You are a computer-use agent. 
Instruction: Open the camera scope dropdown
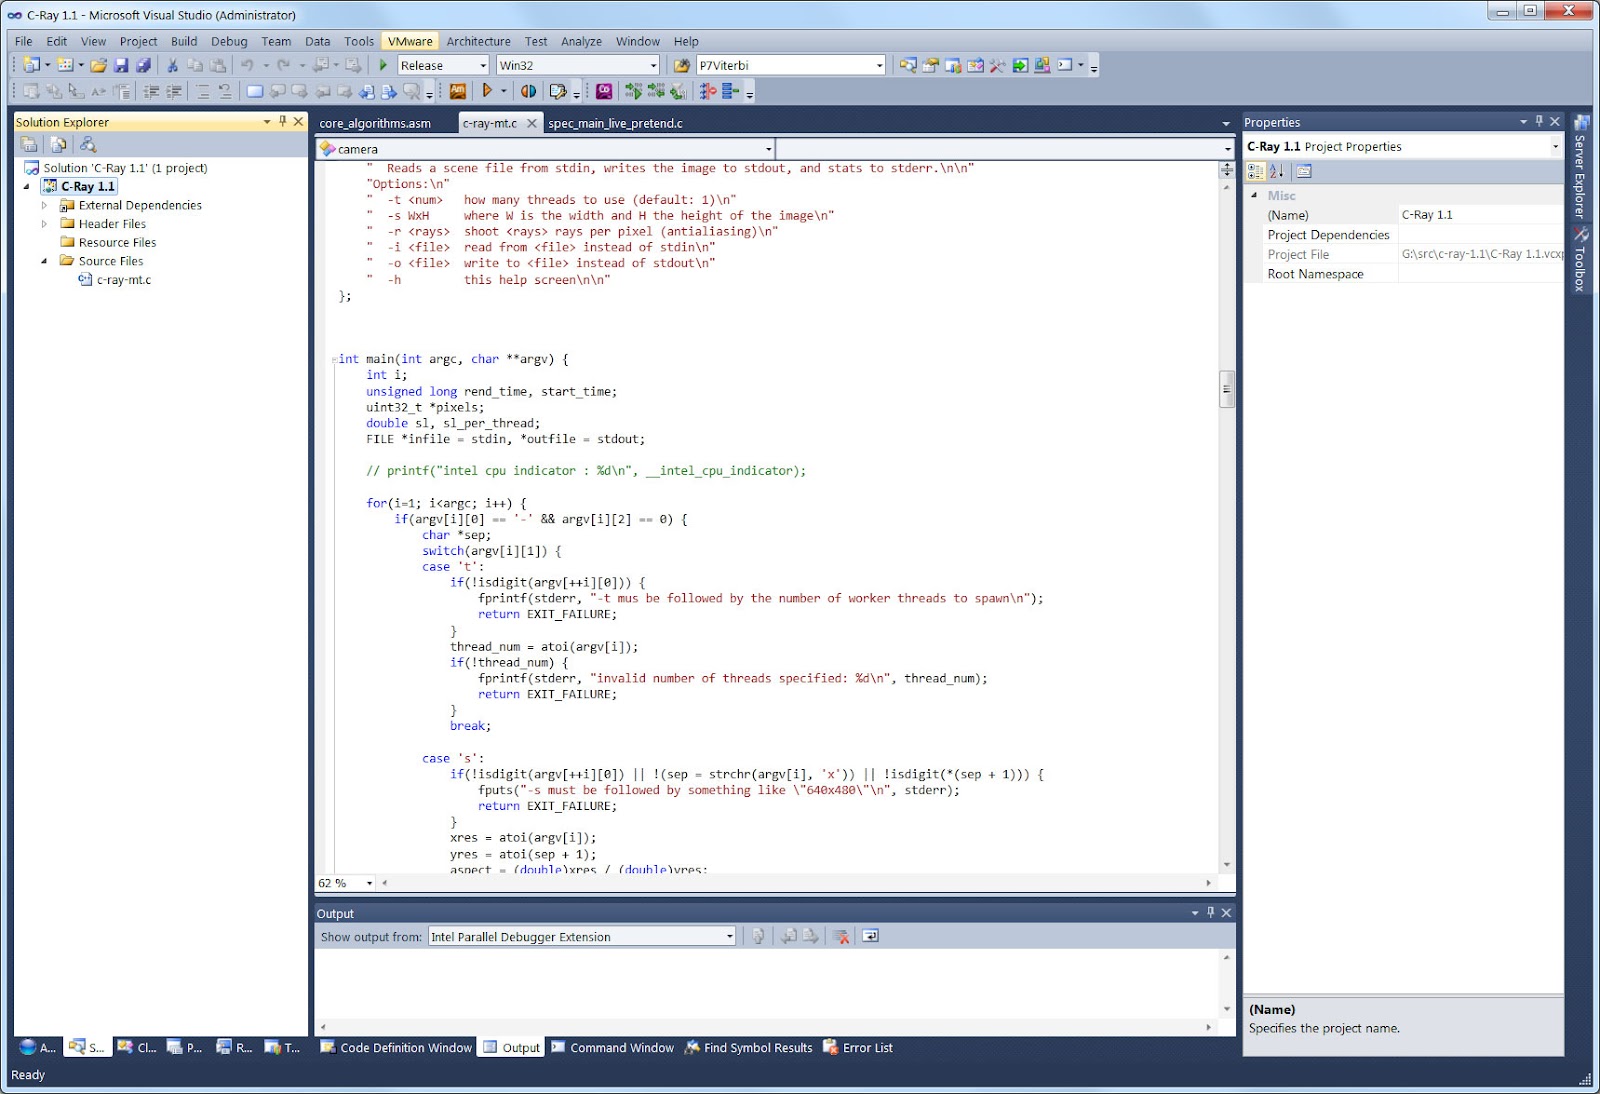(x=768, y=149)
